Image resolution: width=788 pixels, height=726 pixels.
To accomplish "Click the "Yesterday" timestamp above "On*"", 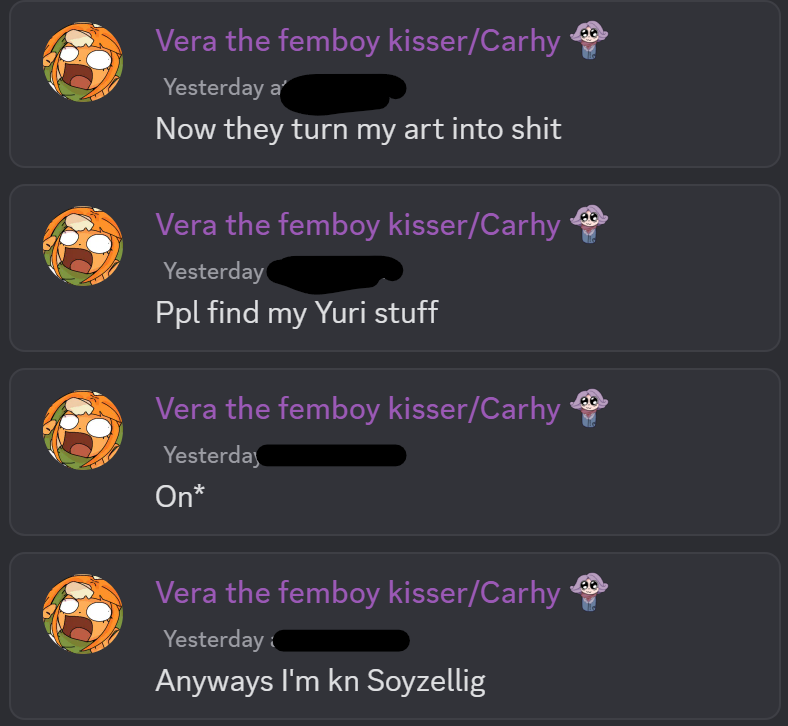I will 211,455.
